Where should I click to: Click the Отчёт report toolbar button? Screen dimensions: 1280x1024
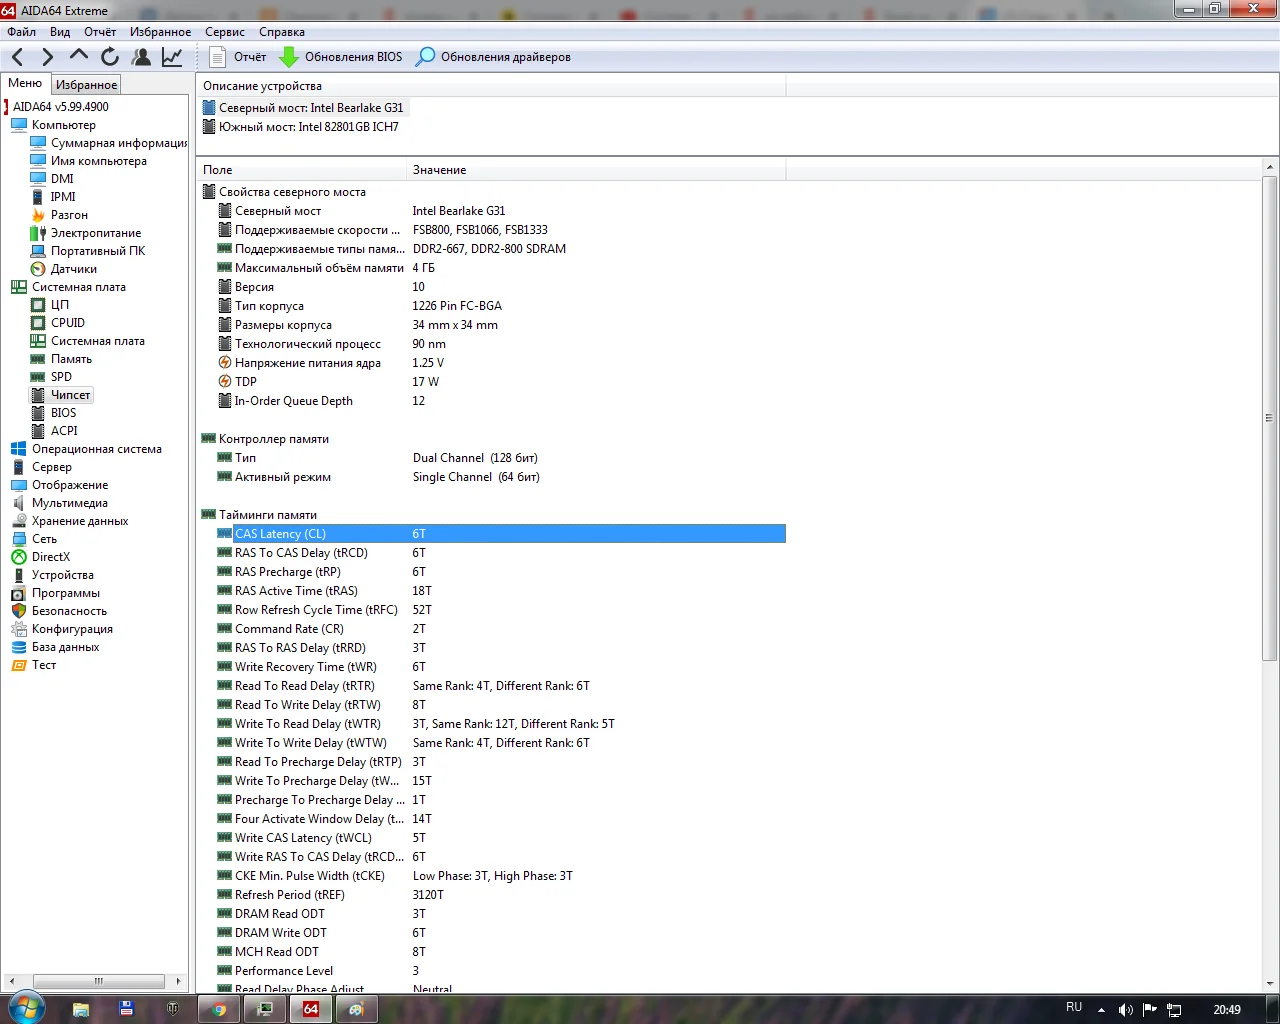(x=238, y=57)
